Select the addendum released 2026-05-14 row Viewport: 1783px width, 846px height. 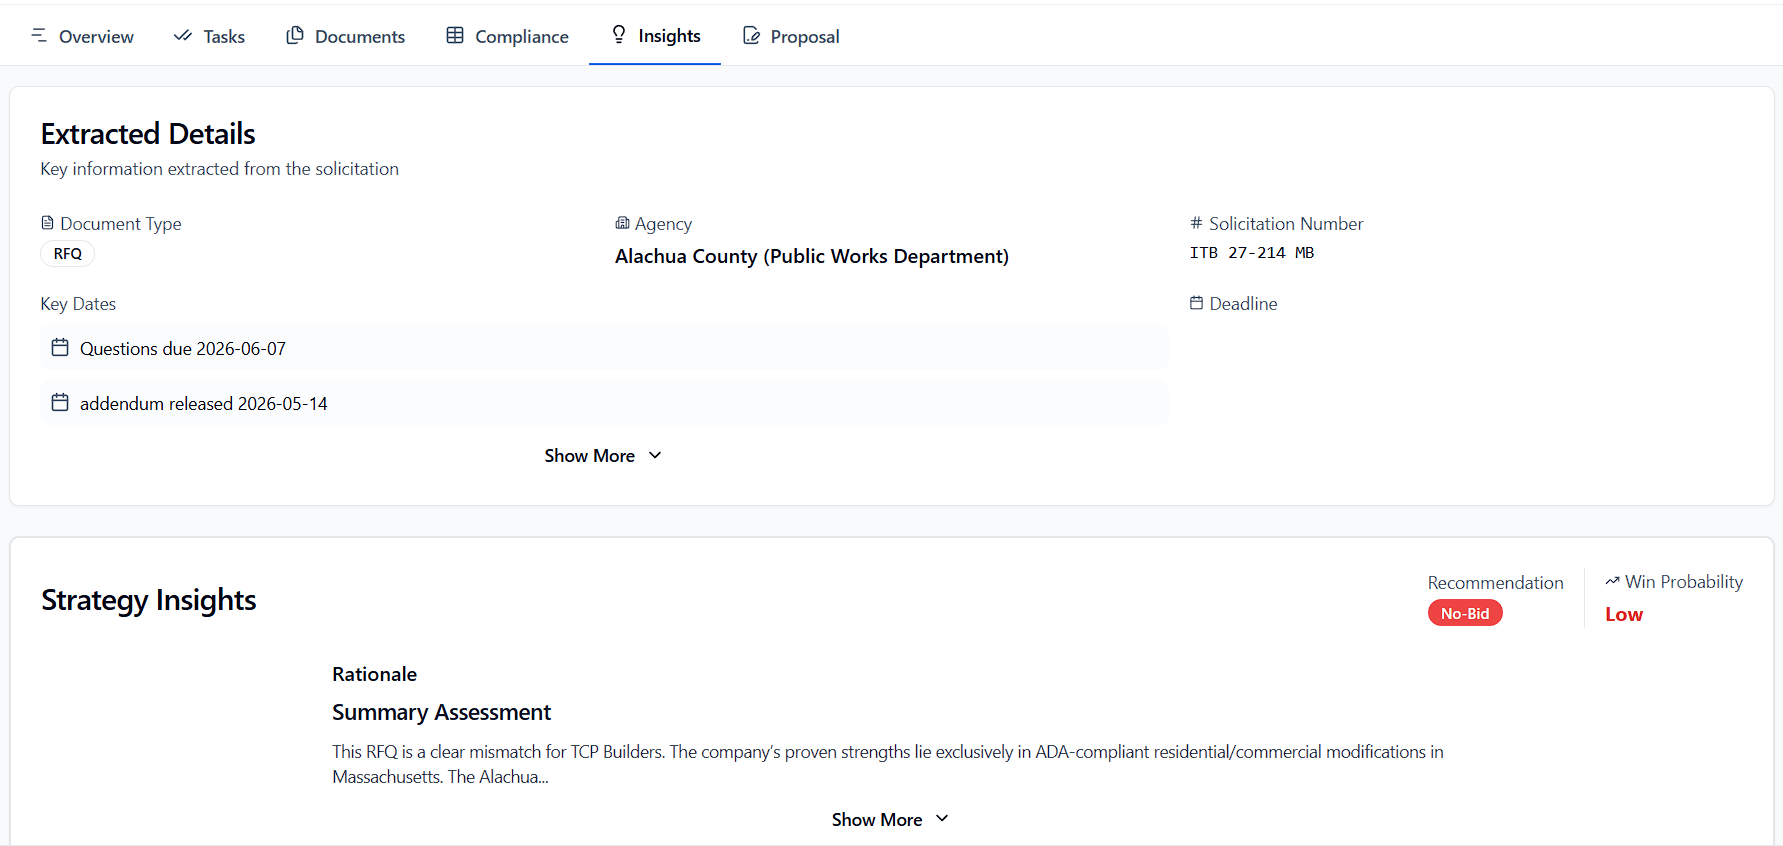[604, 403]
